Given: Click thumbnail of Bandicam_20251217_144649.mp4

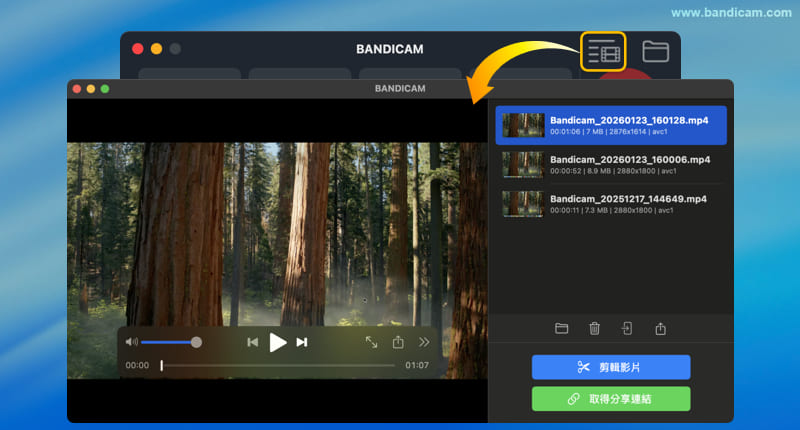Looking at the screenshot, I should (x=522, y=204).
